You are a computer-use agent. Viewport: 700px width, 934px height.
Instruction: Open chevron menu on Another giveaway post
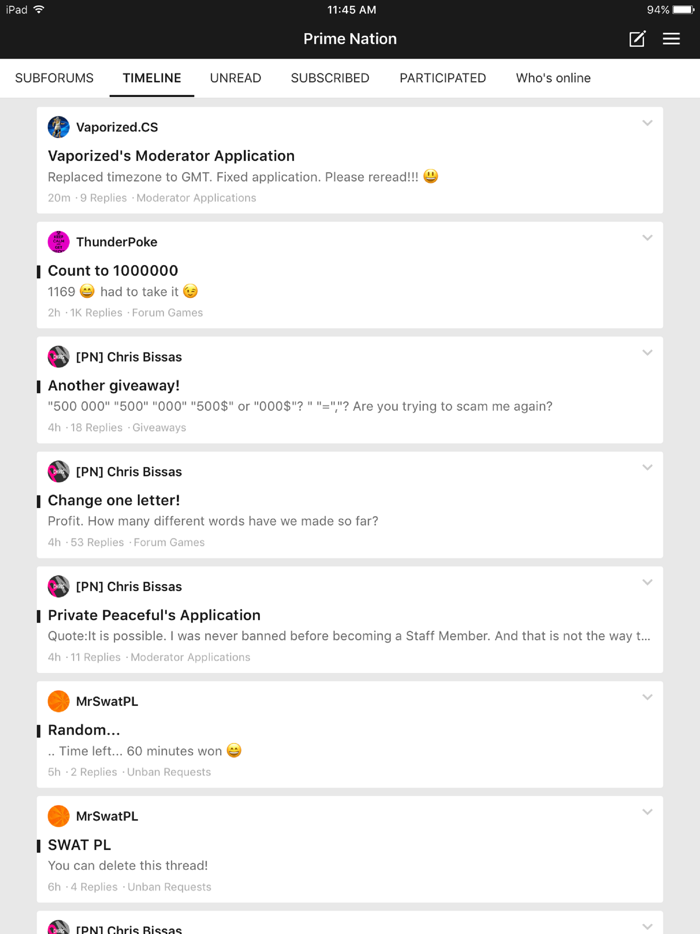(x=647, y=354)
